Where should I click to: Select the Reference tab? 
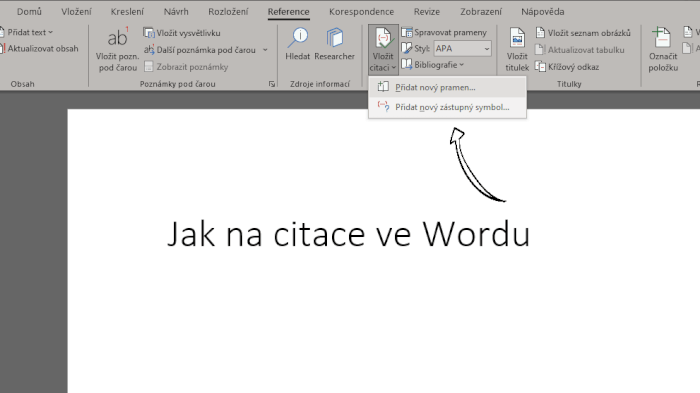pyautogui.click(x=288, y=12)
